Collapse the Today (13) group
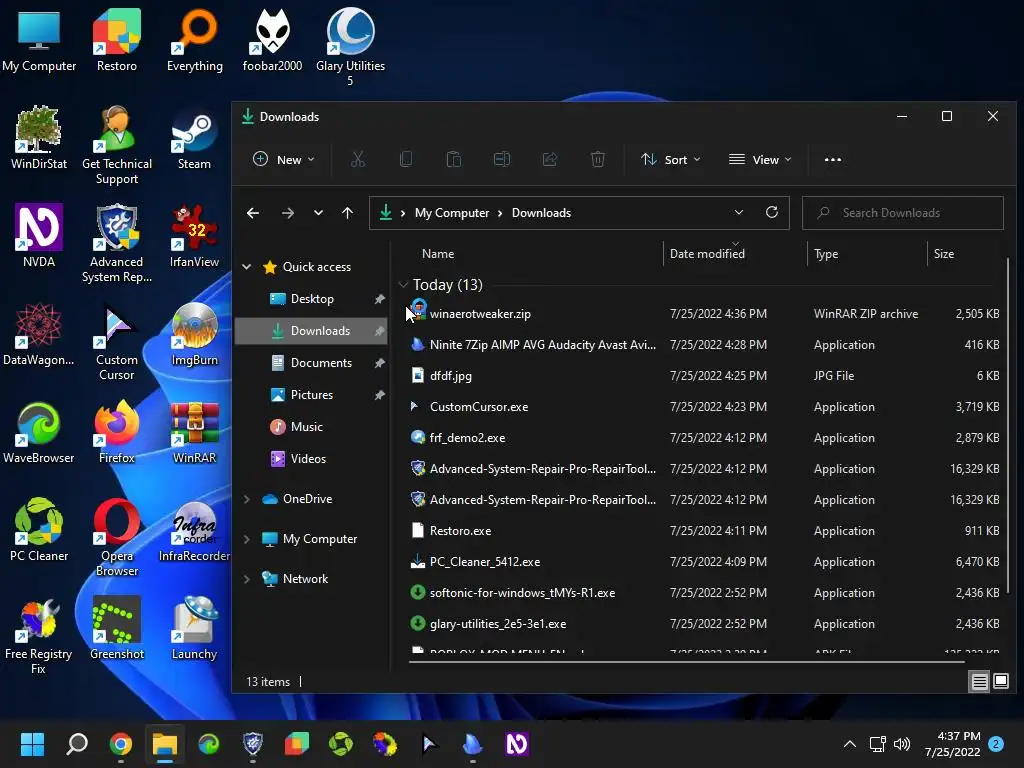The width and height of the screenshot is (1024, 768). (403, 285)
